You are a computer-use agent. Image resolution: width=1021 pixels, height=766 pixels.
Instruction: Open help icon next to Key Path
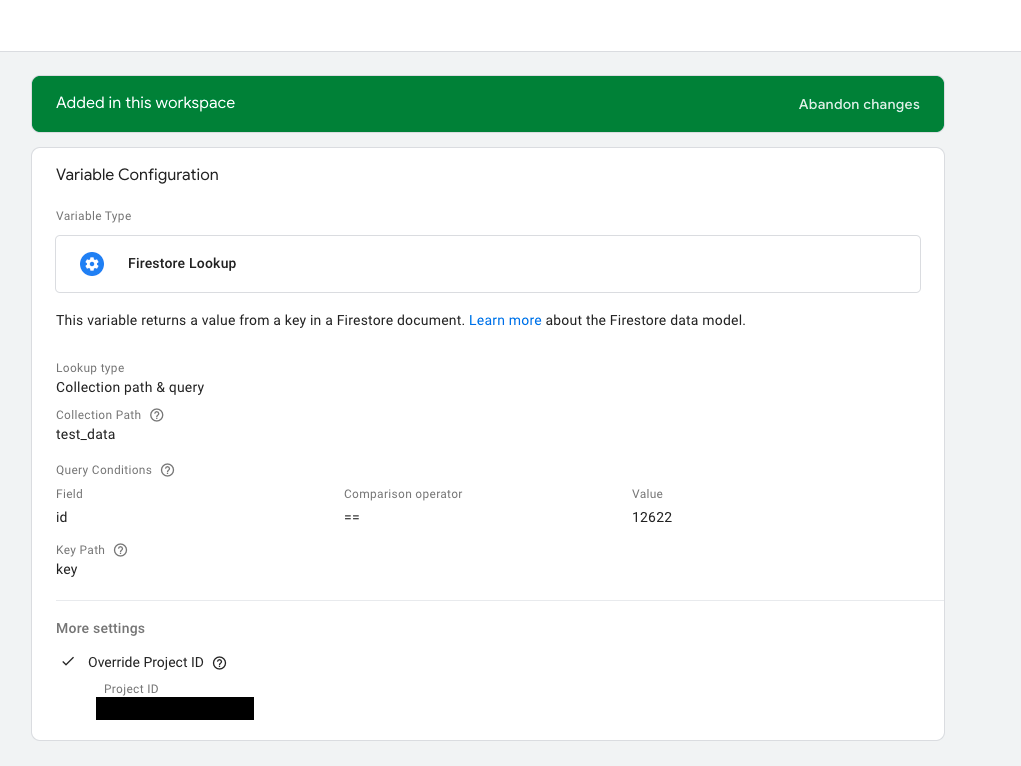pyautogui.click(x=120, y=550)
